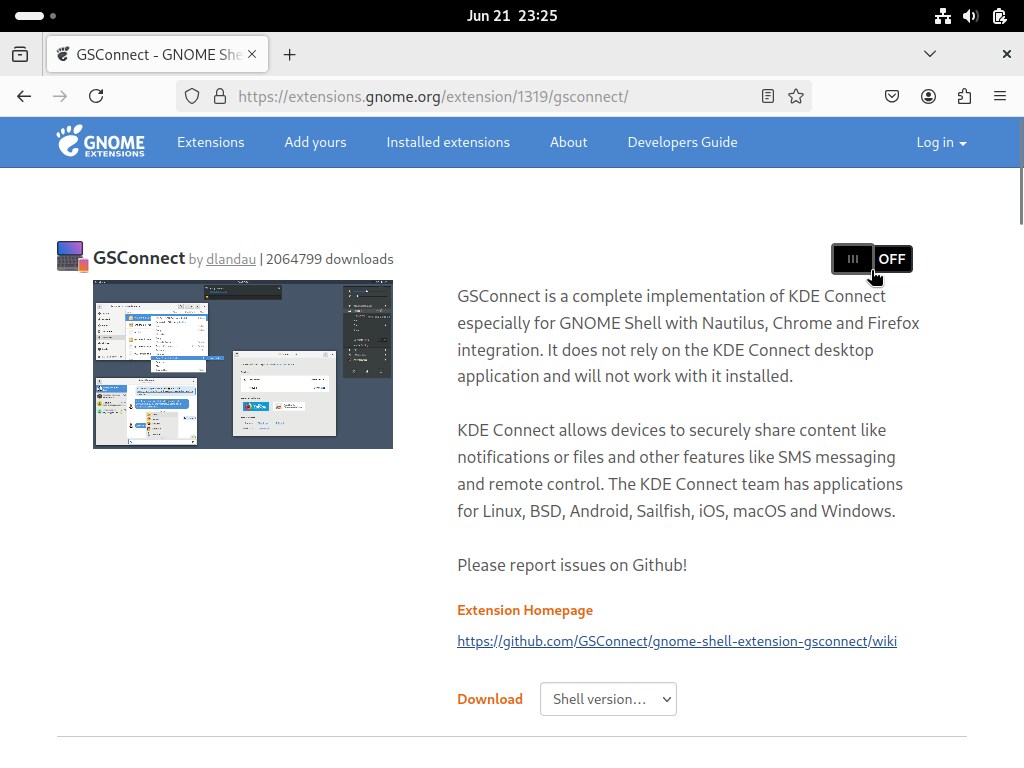The image size is (1024, 768).
Task: Open the About nav item
Action: point(568,142)
